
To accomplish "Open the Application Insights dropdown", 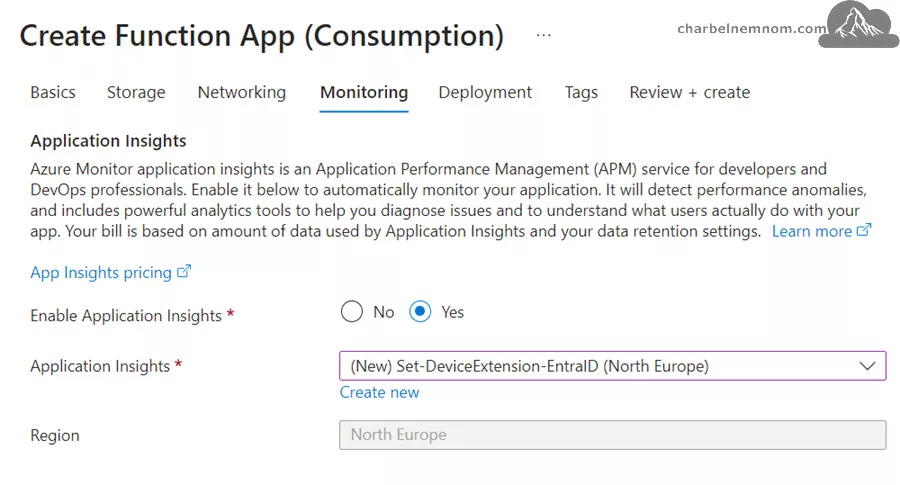I will (x=612, y=366).
